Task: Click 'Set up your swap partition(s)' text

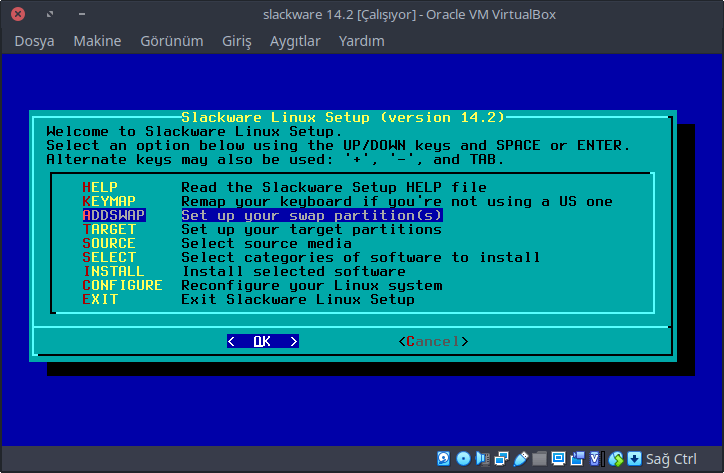Action: [x=312, y=215]
